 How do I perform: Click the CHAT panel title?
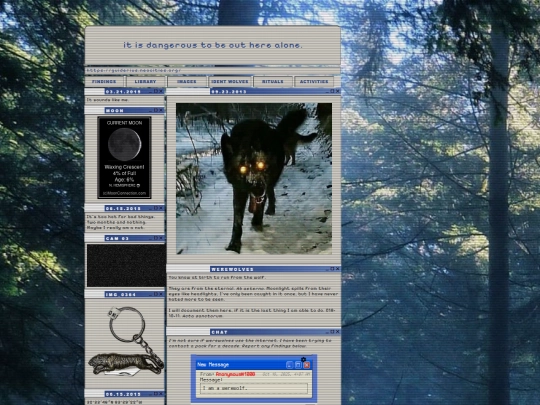219,332
